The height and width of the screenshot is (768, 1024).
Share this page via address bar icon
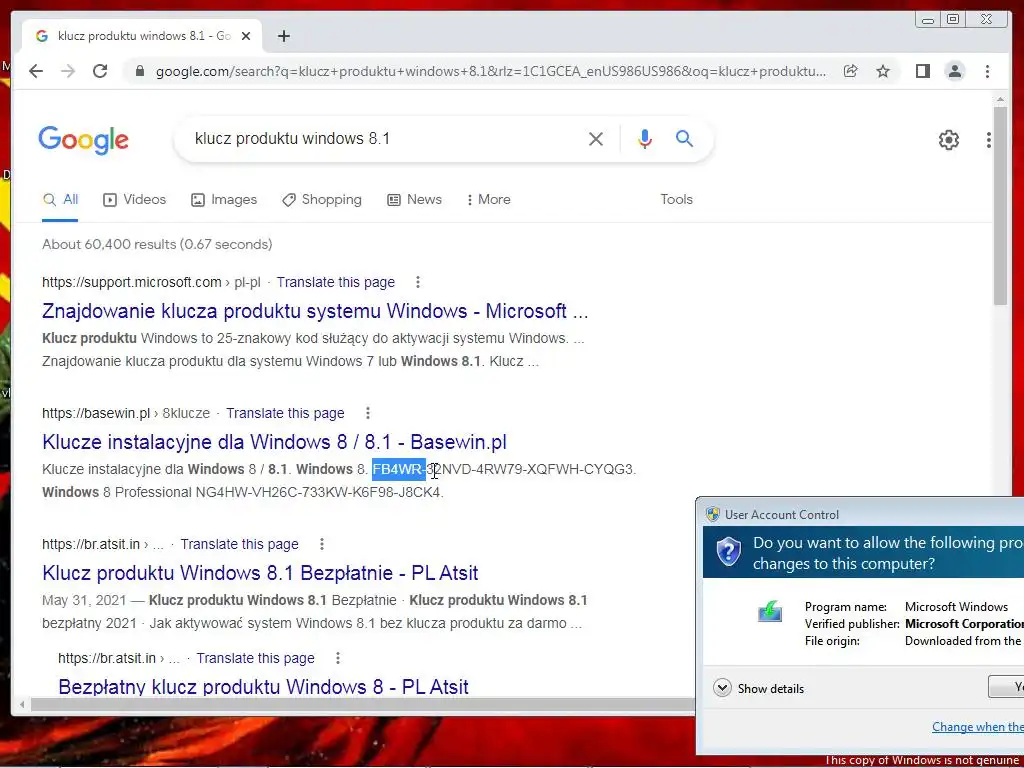tap(850, 71)
